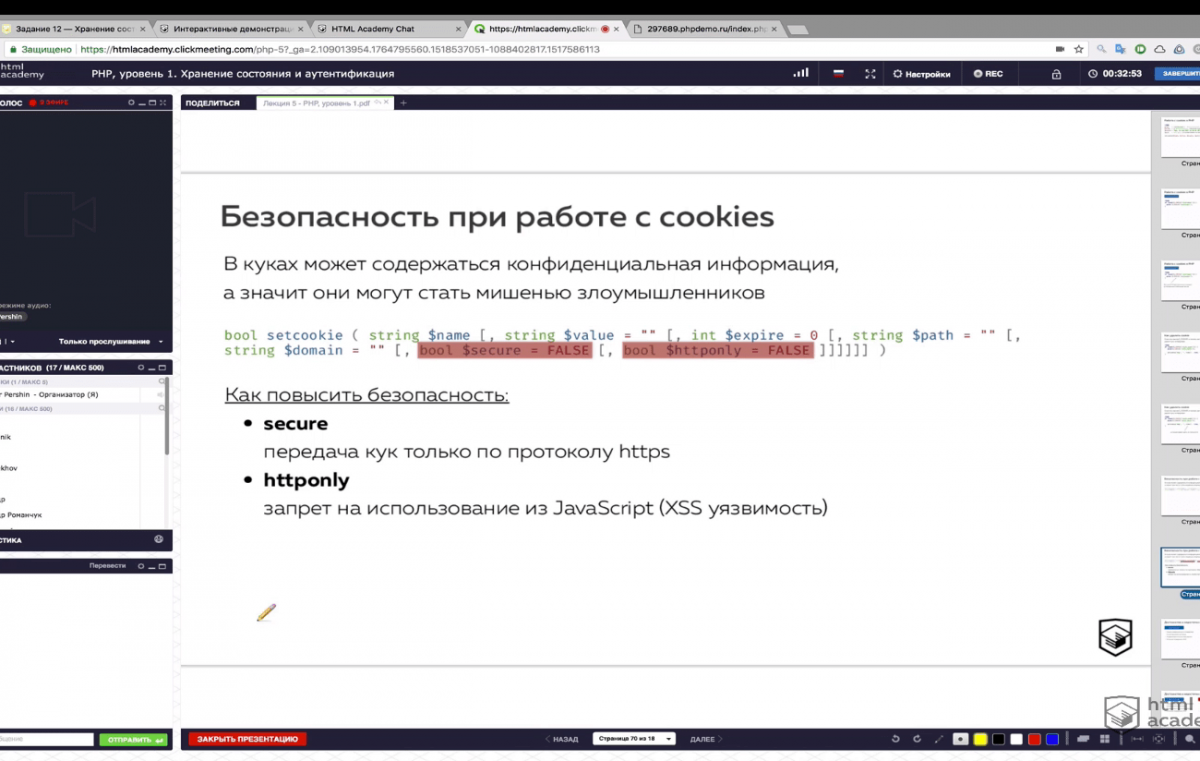Pick the white drawing color
The height and width of the screenshot is (761, 1200).
pyautogui.click(x=1016, y=739)
